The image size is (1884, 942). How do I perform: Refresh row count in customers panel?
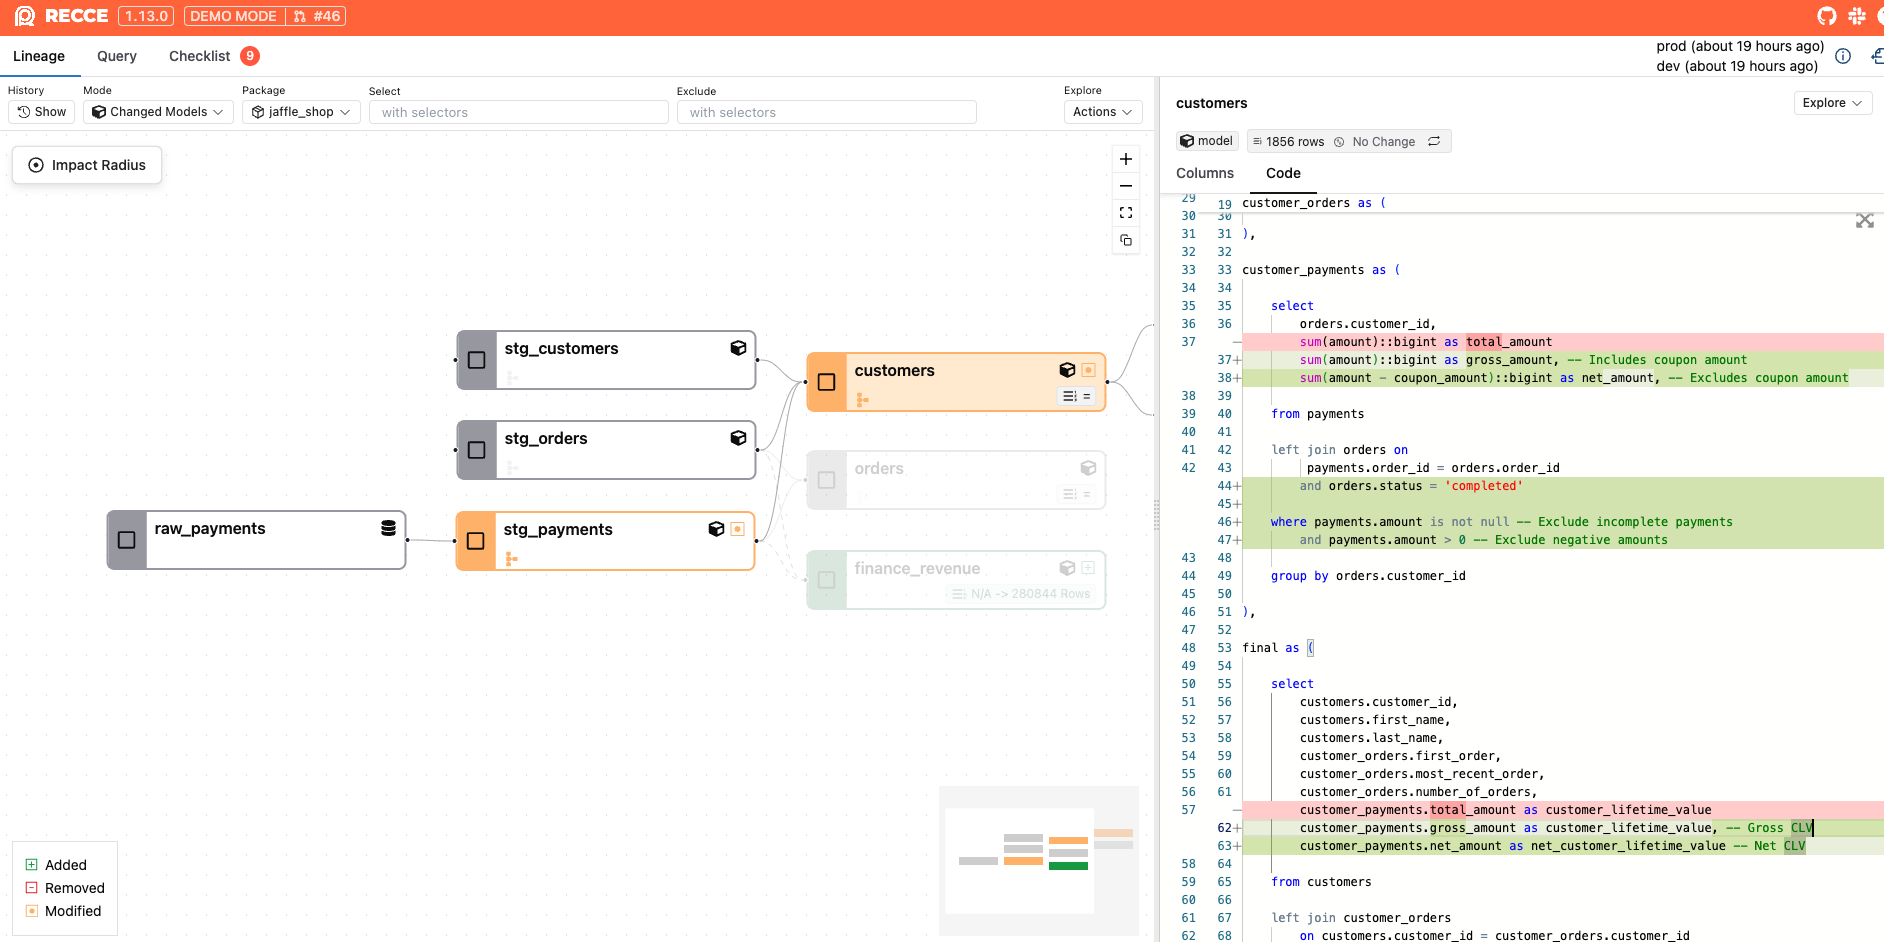1434,141
